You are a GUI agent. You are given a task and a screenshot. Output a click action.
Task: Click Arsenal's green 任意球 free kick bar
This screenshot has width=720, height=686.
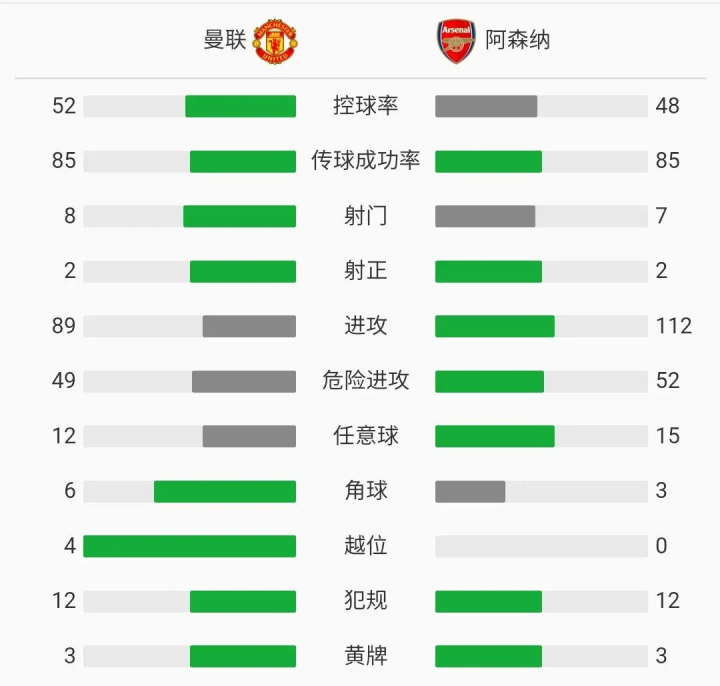pos(495,436)
